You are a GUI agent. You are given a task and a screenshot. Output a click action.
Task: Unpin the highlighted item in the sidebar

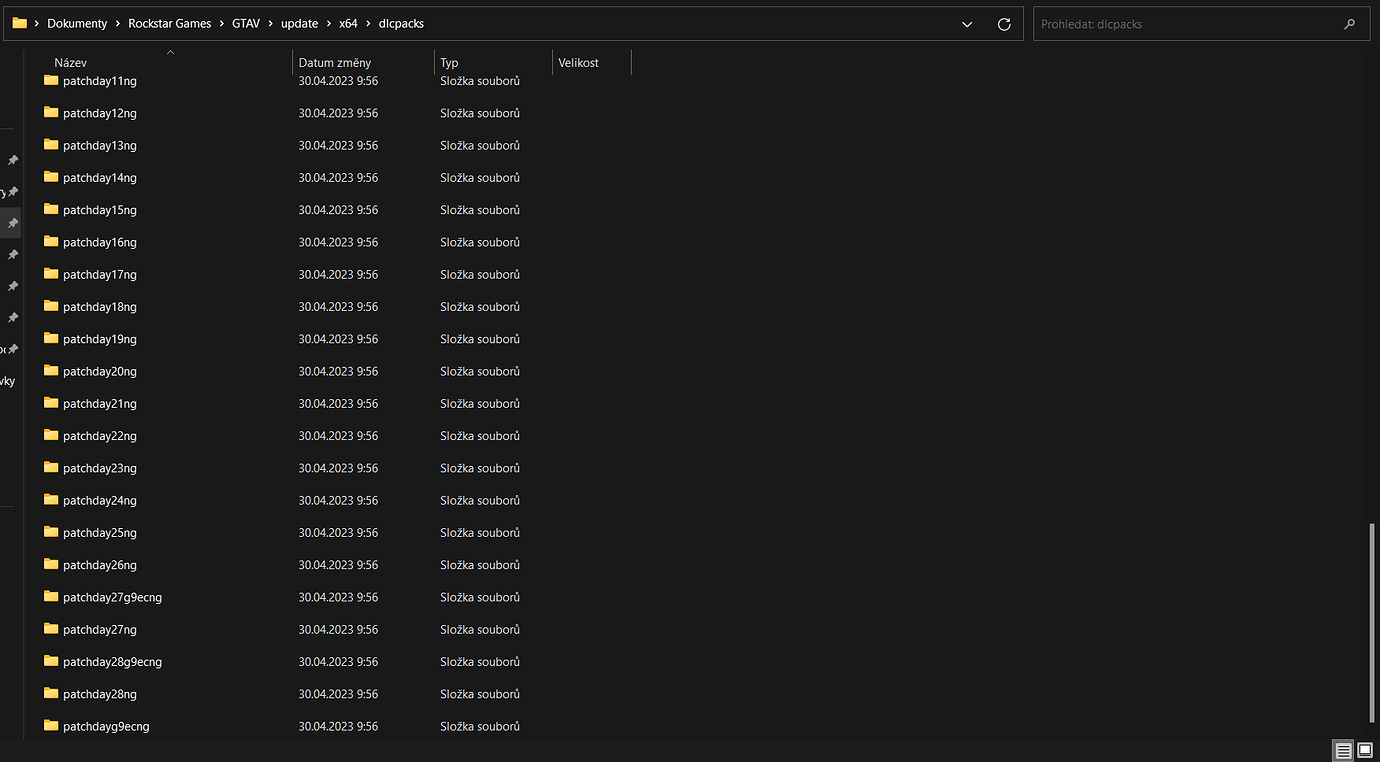14,222
